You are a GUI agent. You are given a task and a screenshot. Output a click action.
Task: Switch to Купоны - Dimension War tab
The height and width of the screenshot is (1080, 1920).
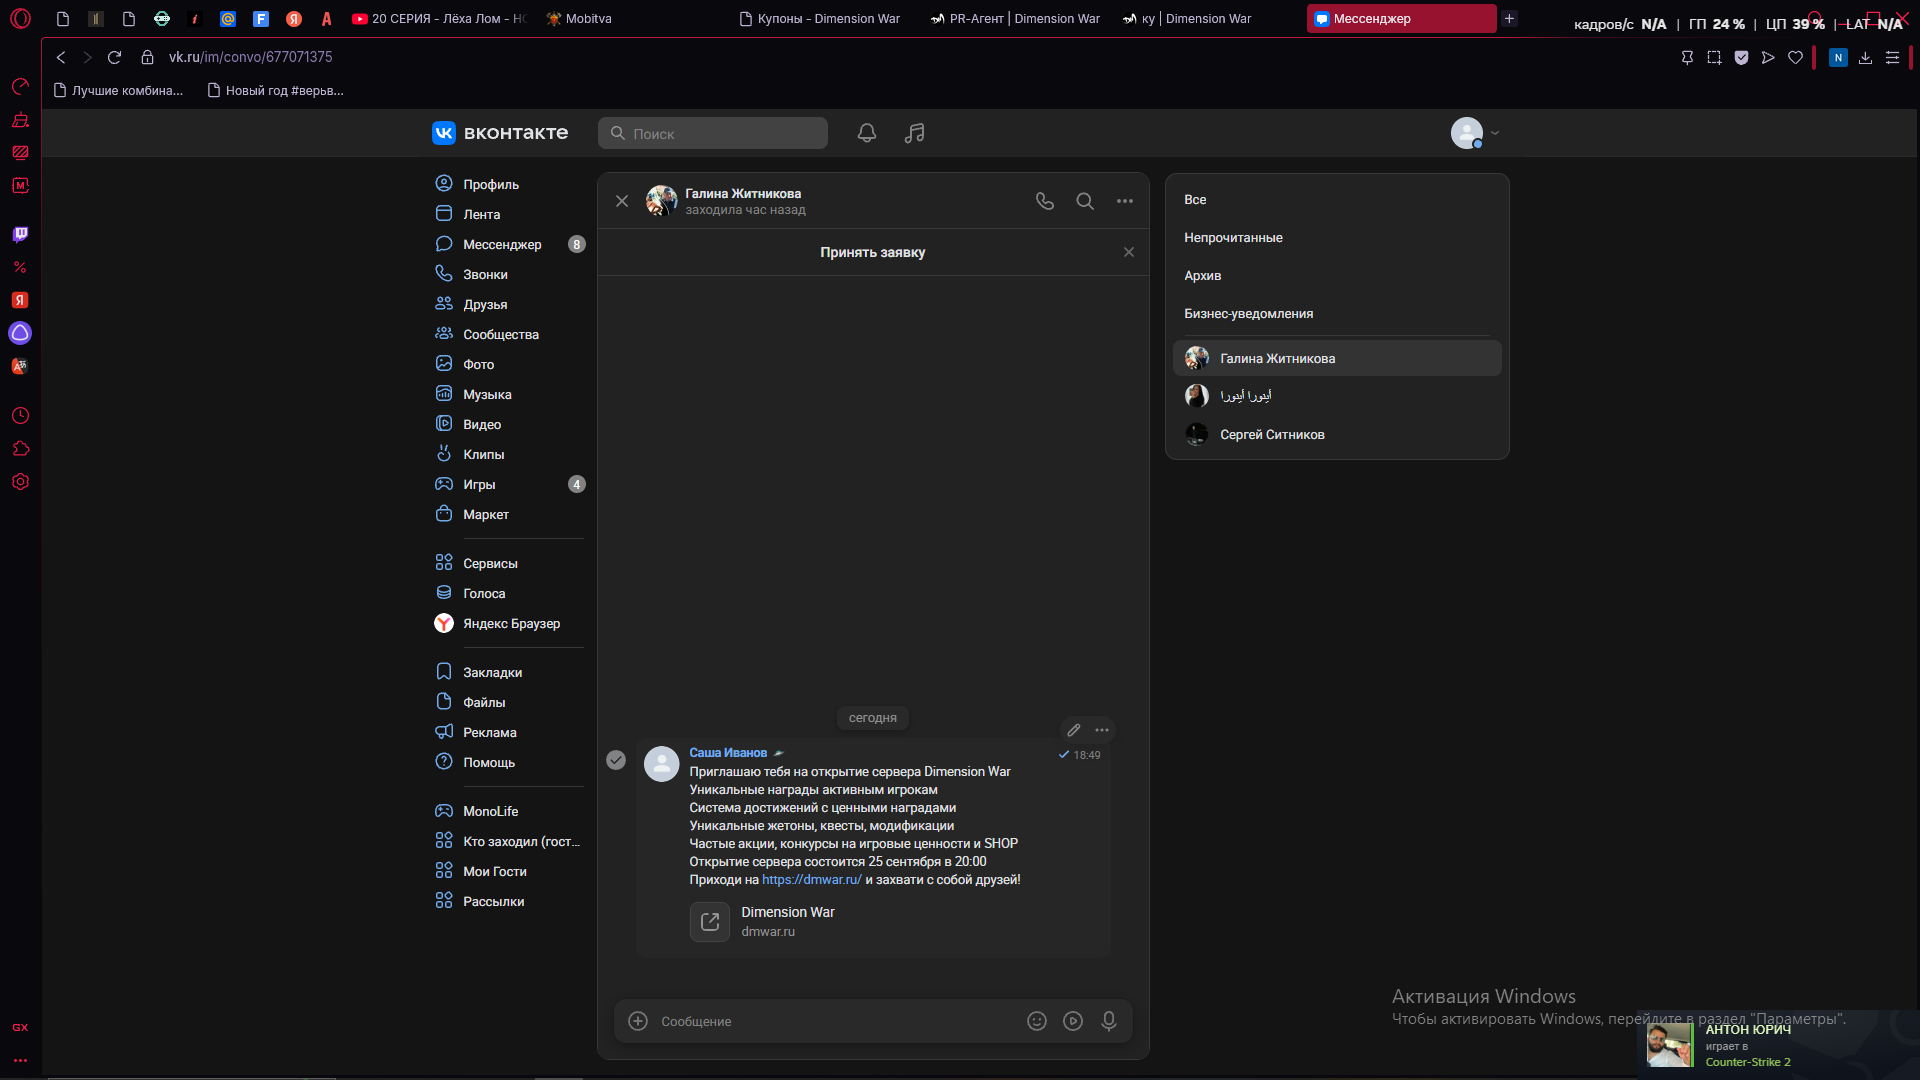(x=820, y=18)
